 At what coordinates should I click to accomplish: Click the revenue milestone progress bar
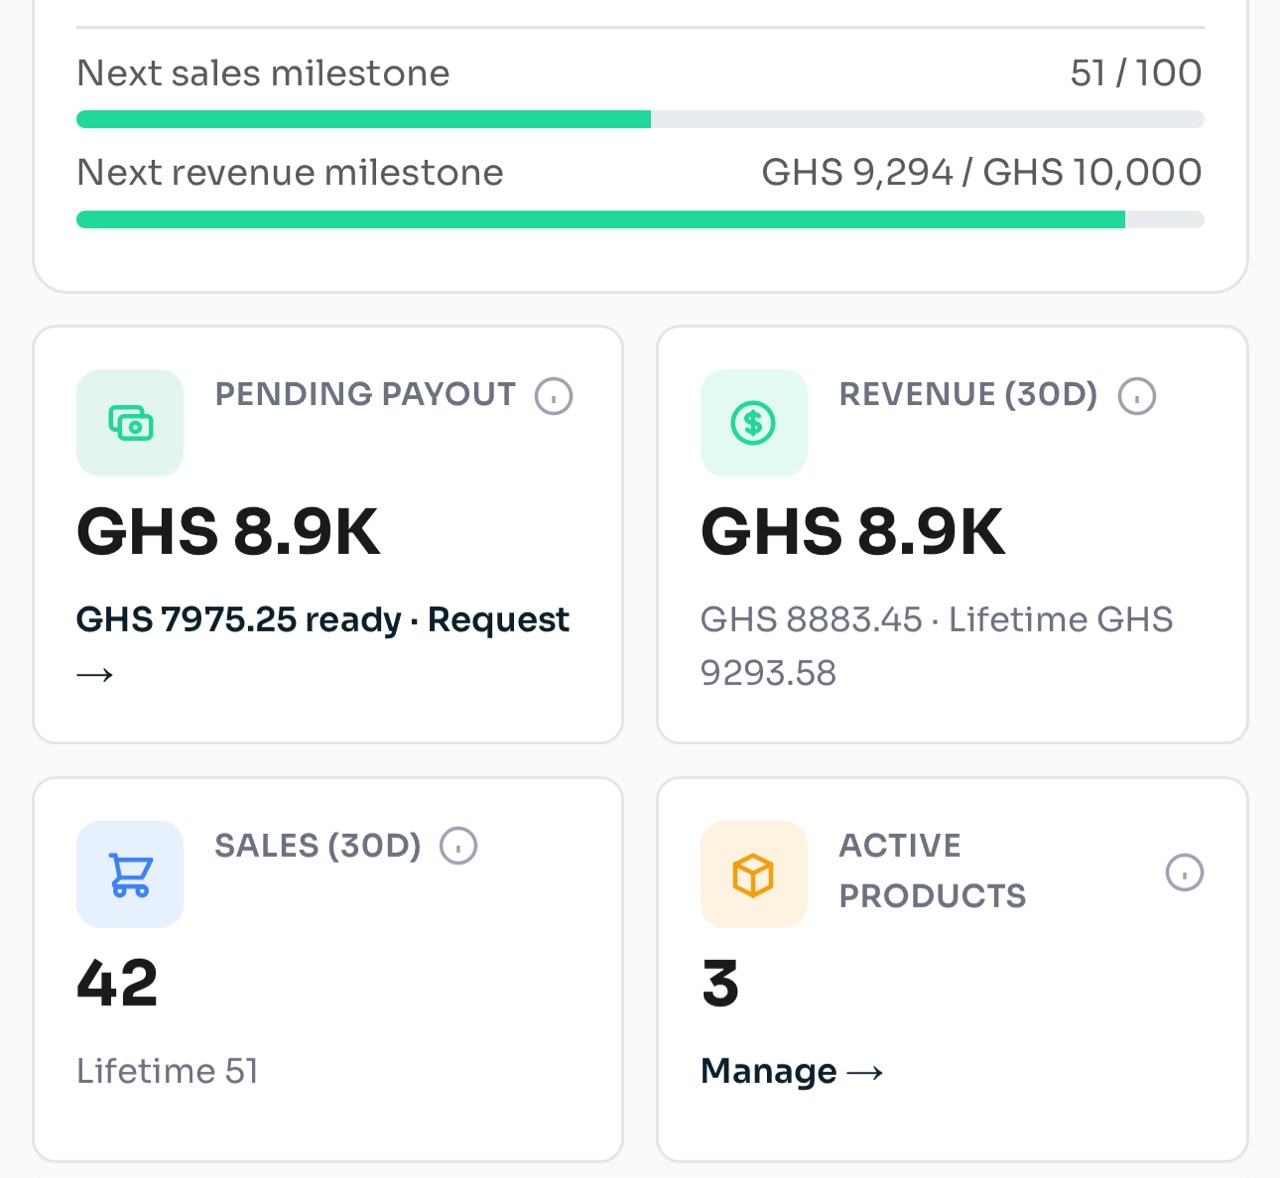[x=640, y=220]
